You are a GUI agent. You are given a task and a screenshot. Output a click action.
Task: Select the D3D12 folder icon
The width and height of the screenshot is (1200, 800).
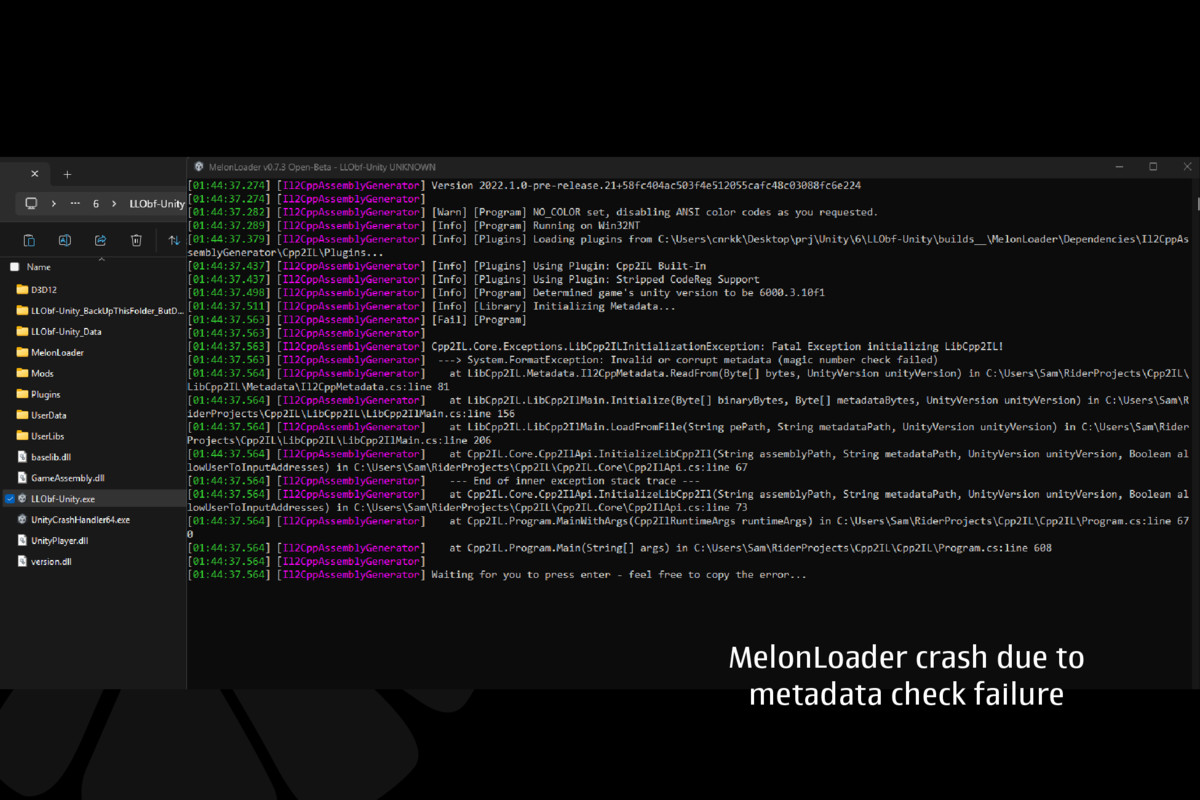click(x=22, y=289)
